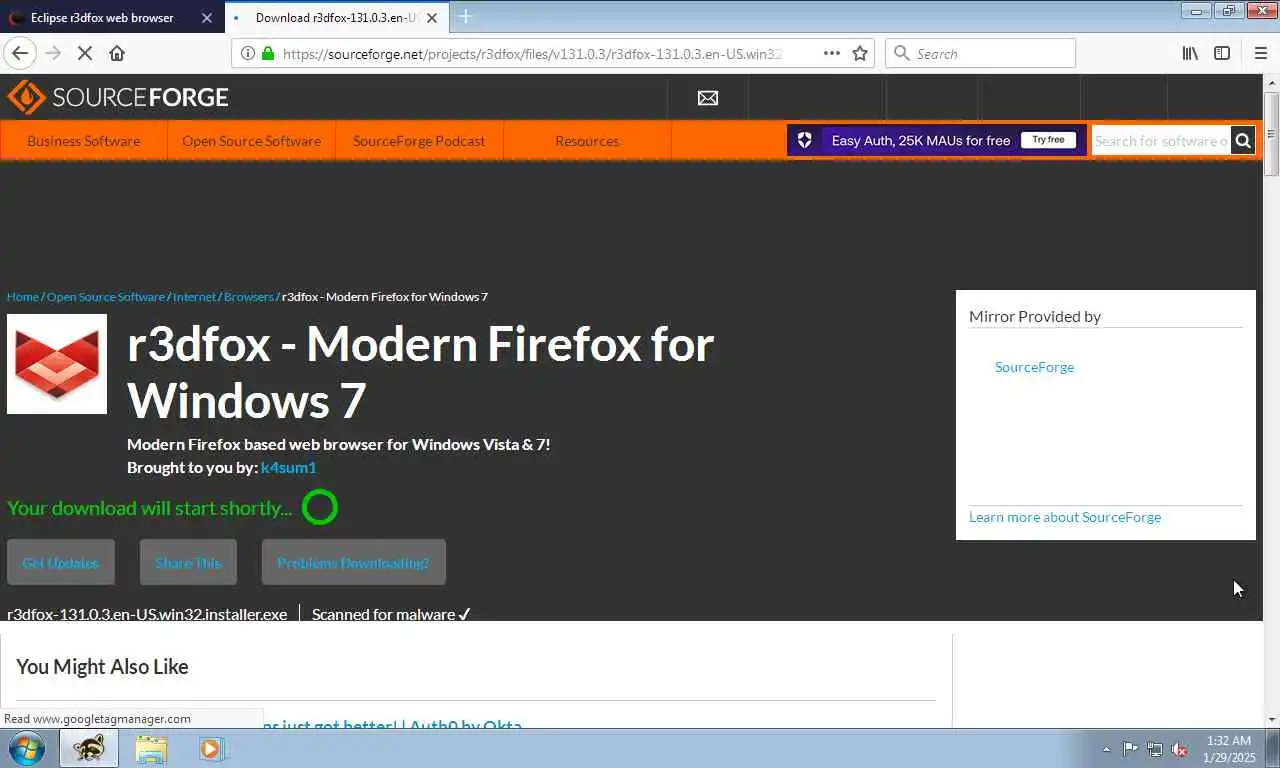Open Windows Explorer from the taskbar
Image resolution: width=1280 pixels, height=768 pixels.
[x=151, y=748]
